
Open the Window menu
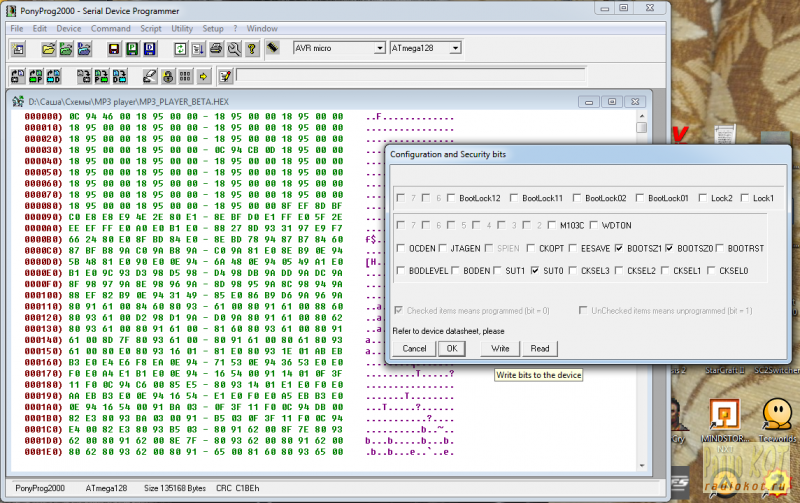point(262,29)
